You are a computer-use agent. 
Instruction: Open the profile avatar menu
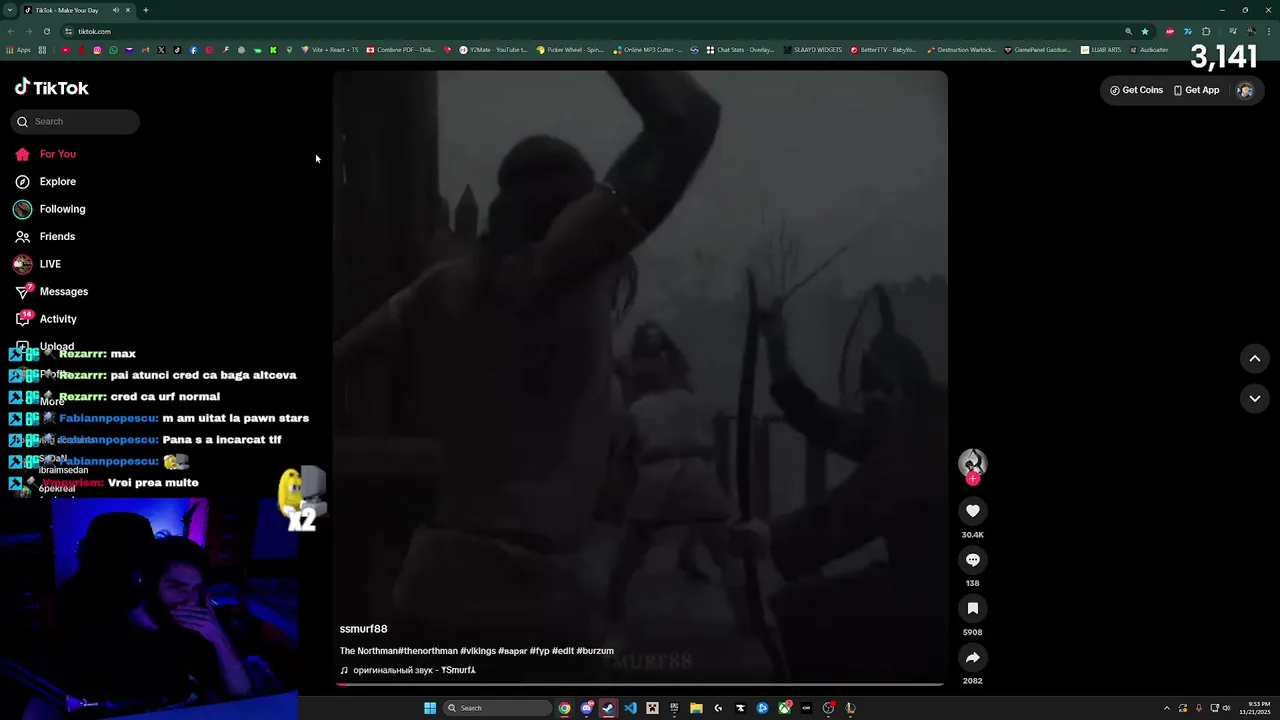click(1244, 90)
